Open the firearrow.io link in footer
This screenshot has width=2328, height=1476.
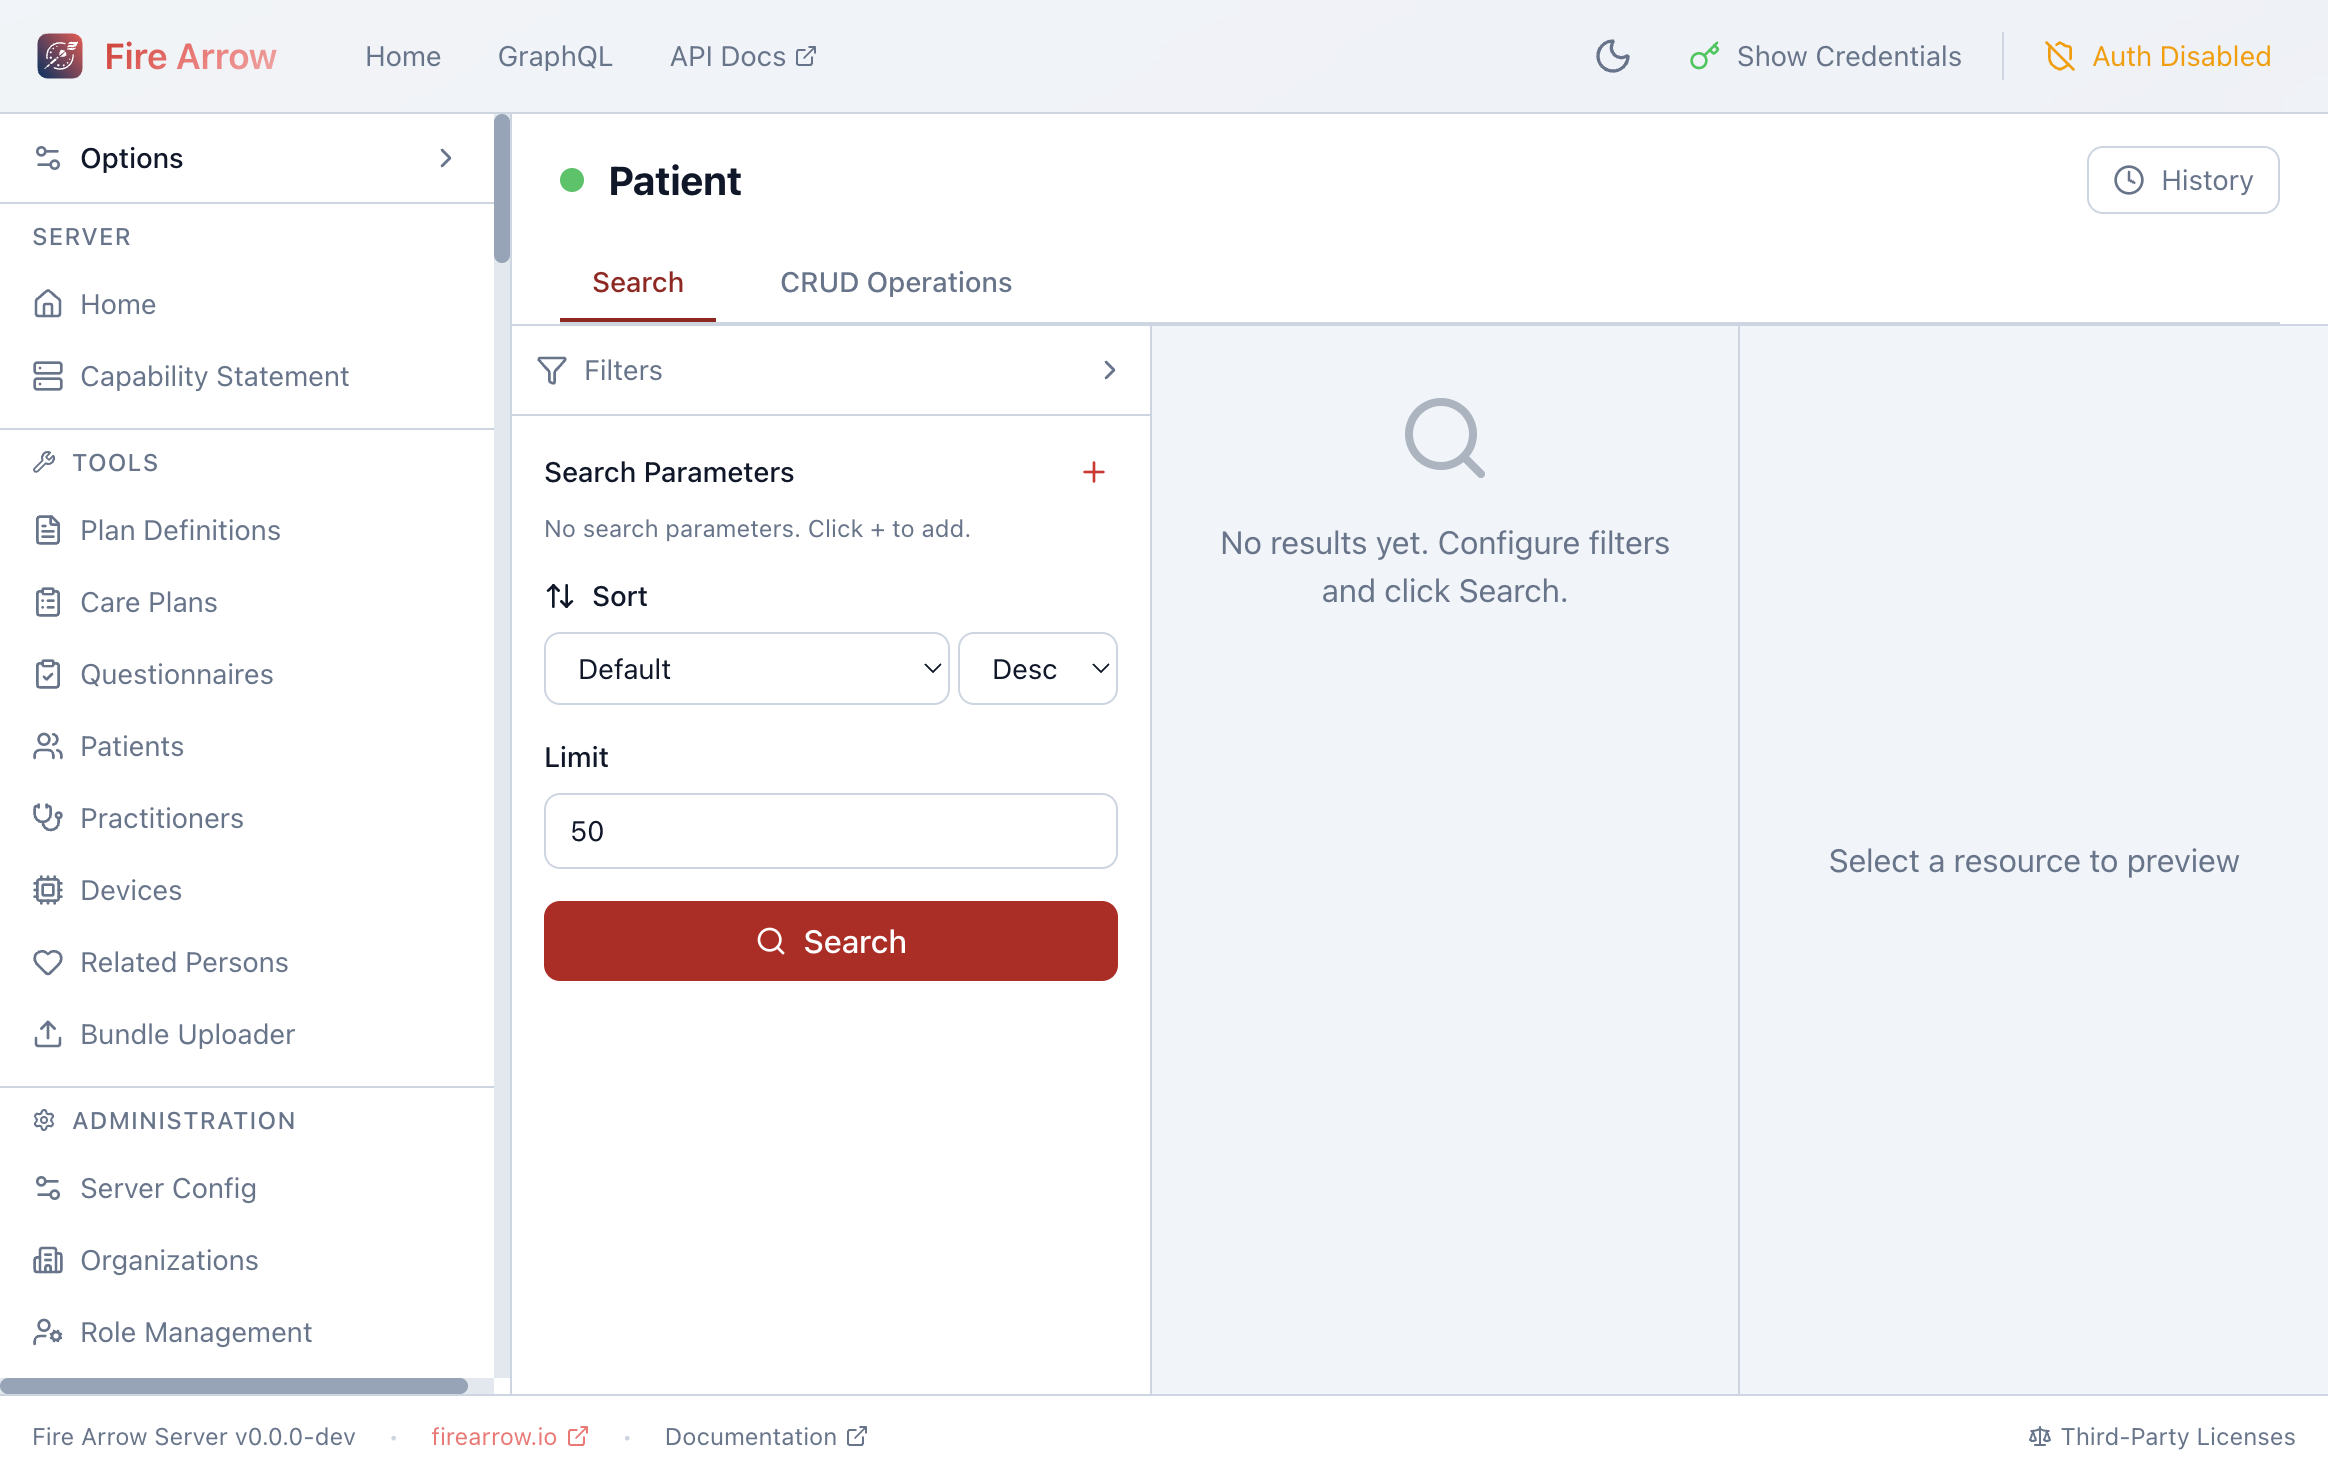pos(495,1436)
